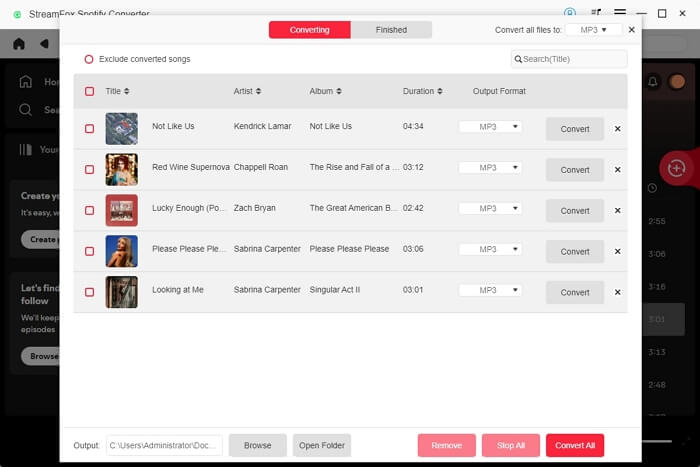Image resolution: width=700 pixels, height=467 pixels.
Task: Convert the Lucky Enough track
Action: tap(575, 211)
